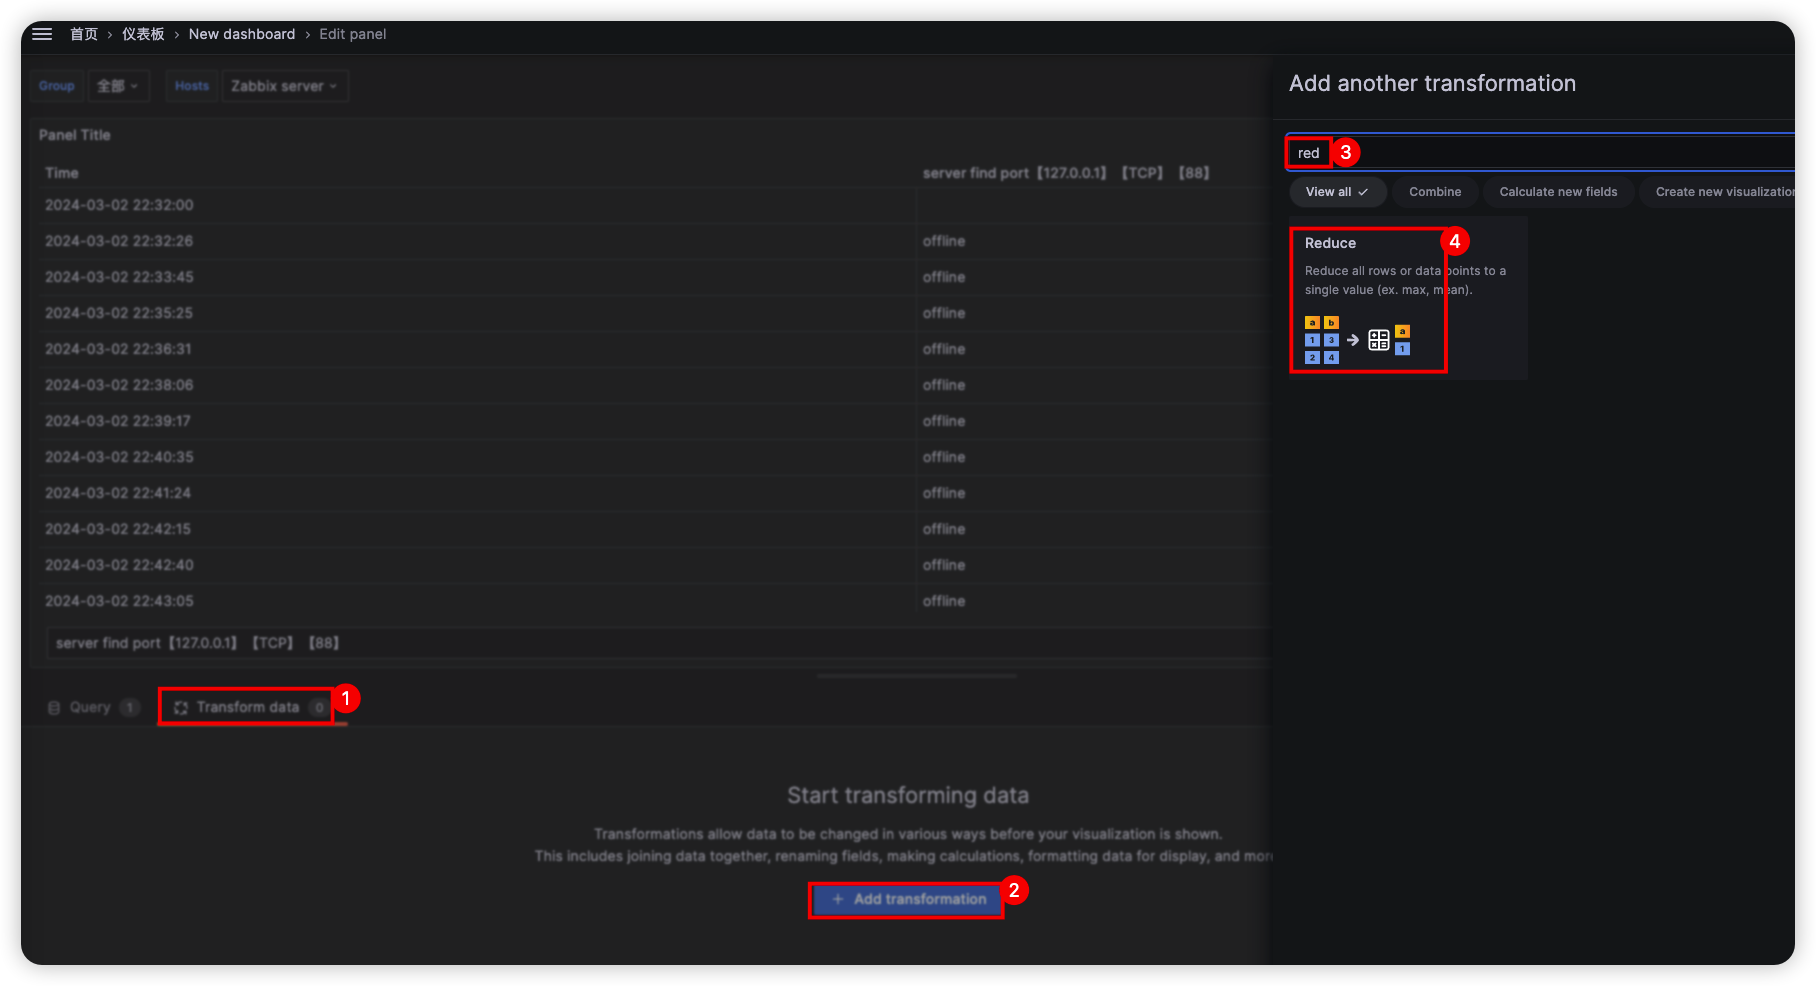Navigate to New dashboard breadcrumb
Viewport: 1816px width, 986px height.
click(x=242, y=34)
